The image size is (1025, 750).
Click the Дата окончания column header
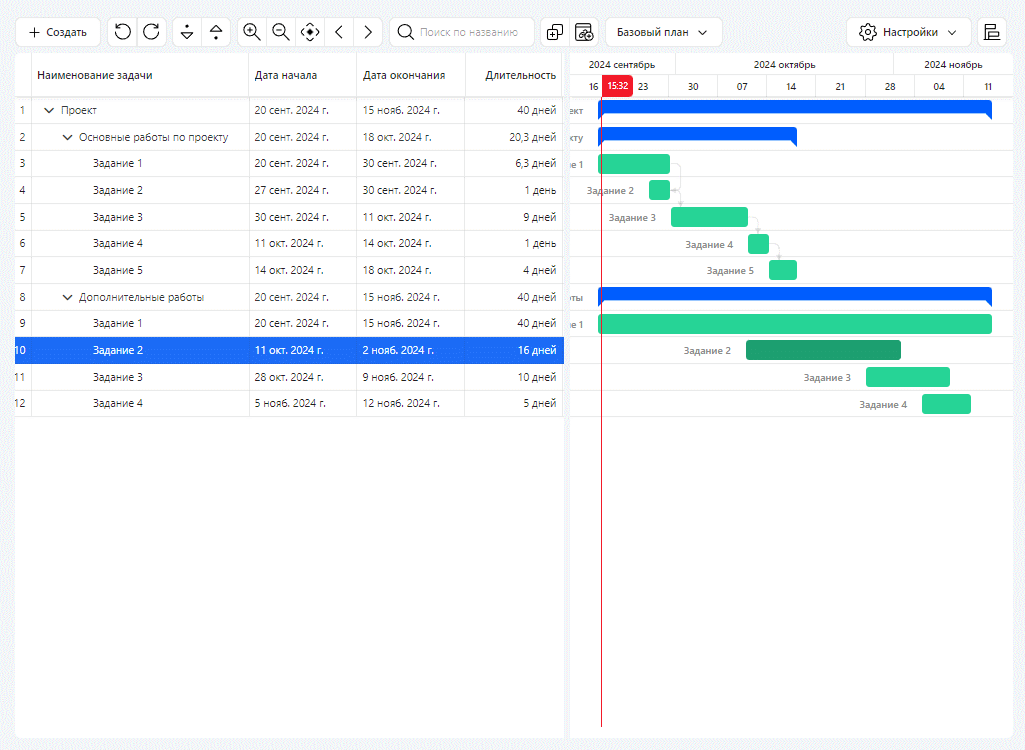(411, 75)
